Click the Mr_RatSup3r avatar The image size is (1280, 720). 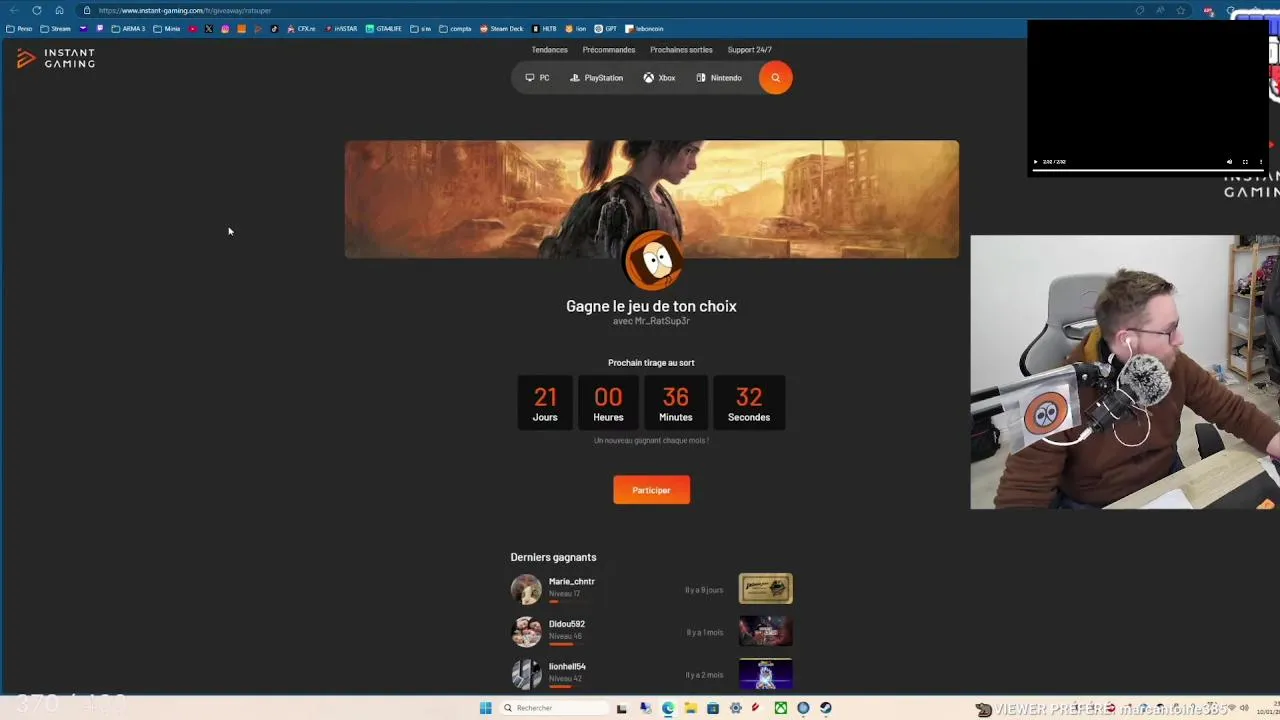[x=652, y=261]
